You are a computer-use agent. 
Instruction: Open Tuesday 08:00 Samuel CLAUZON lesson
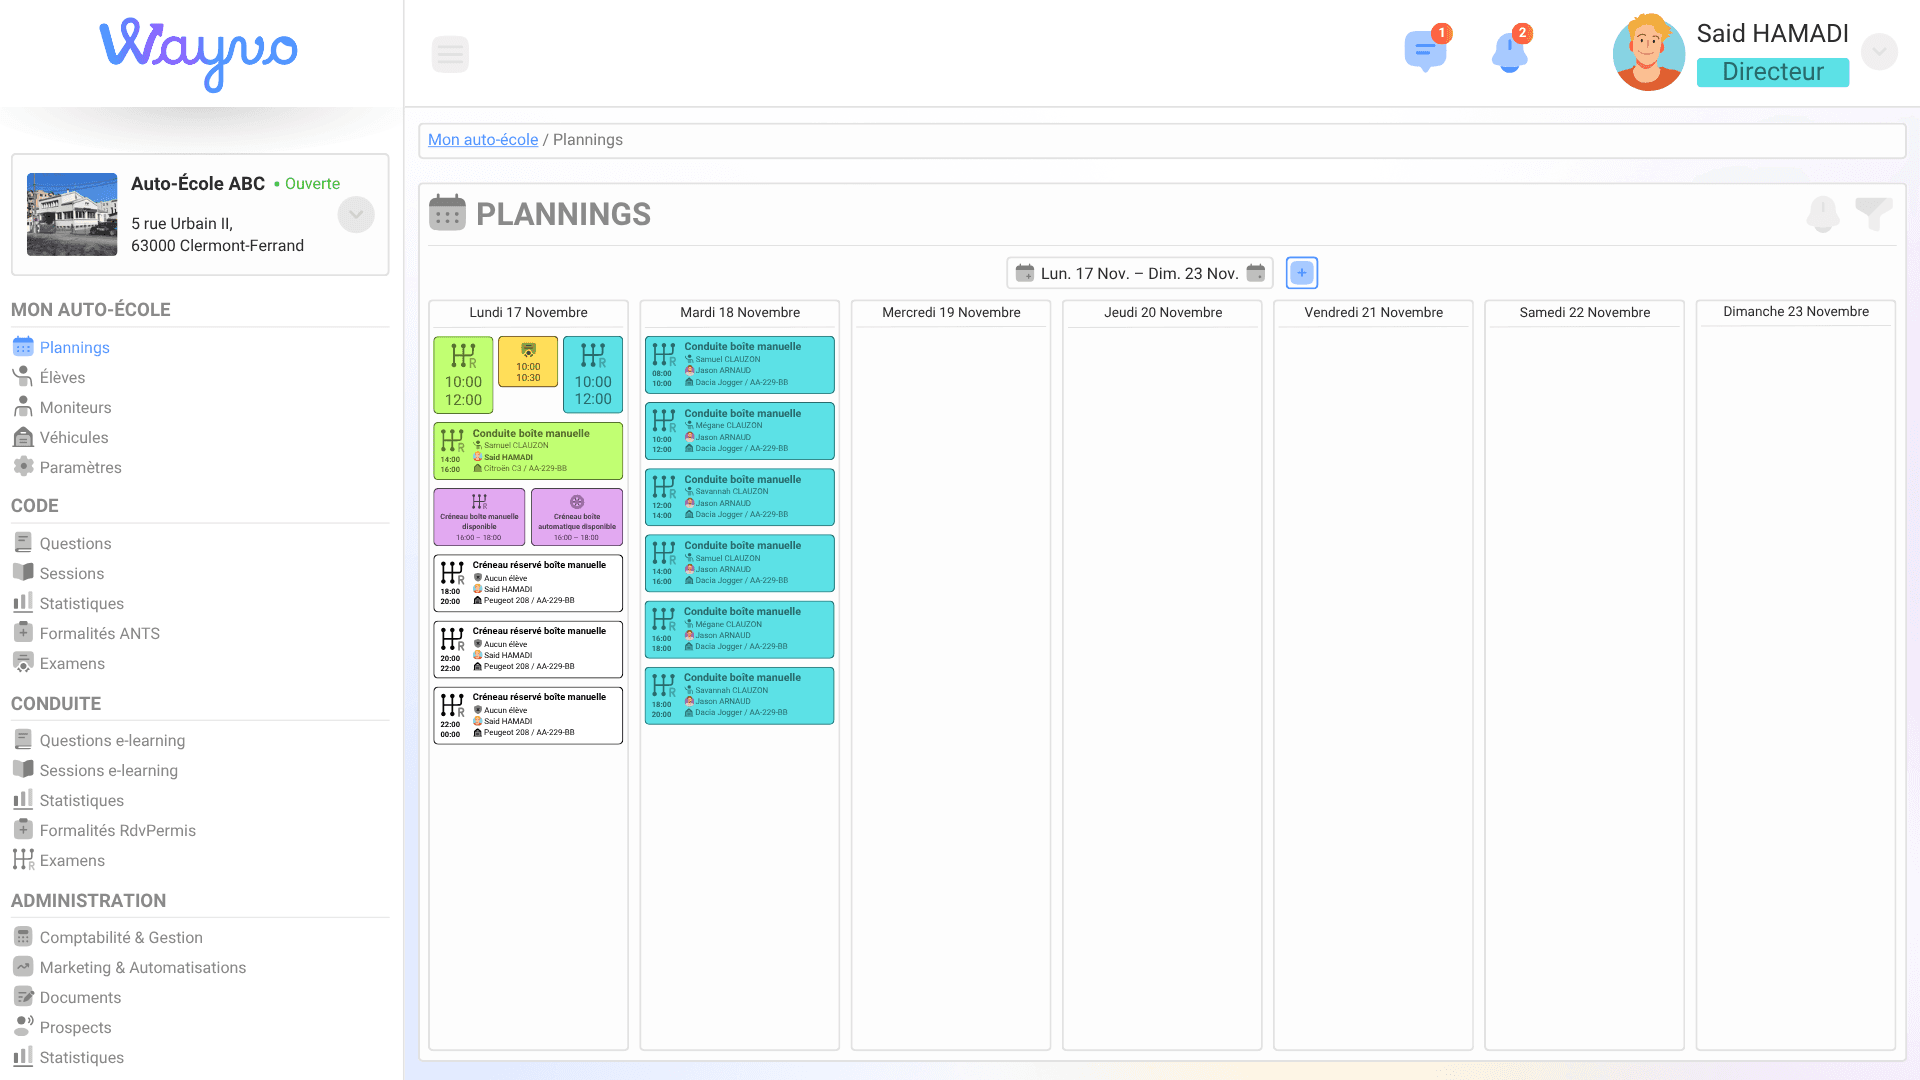[x=739, y=365]
